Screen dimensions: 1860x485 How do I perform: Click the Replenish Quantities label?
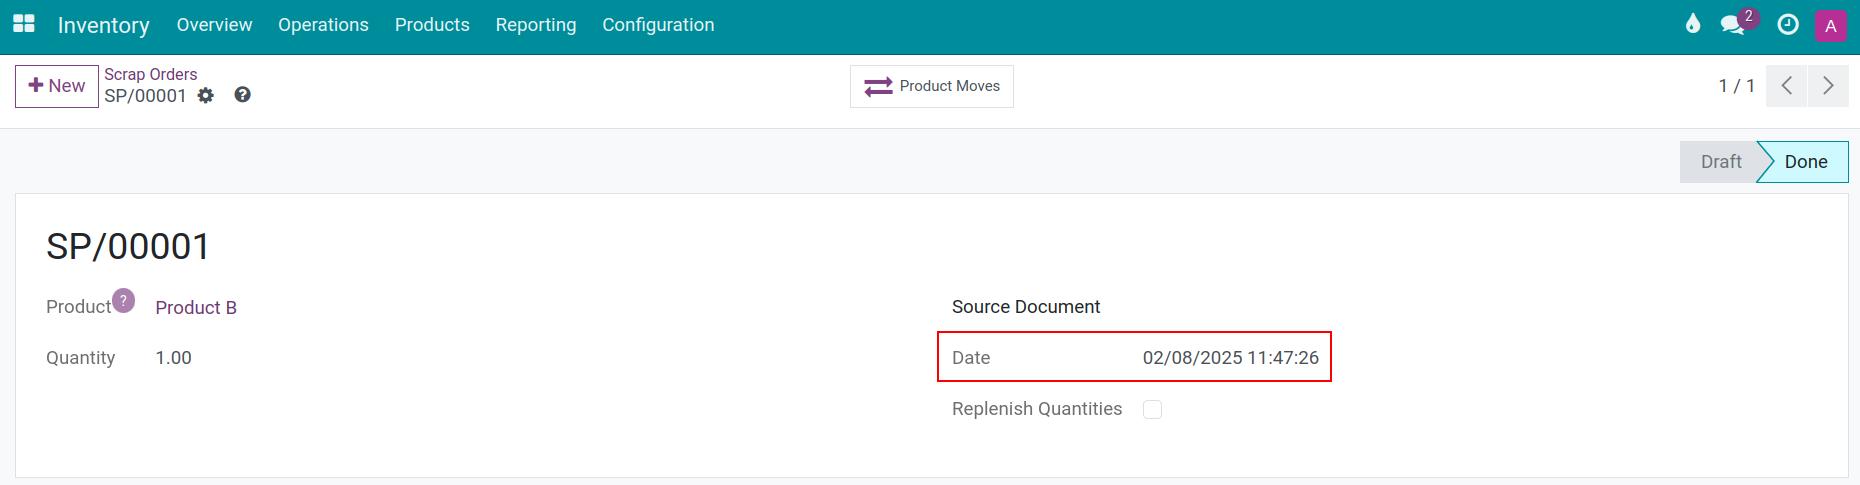tap(1037, 409)
